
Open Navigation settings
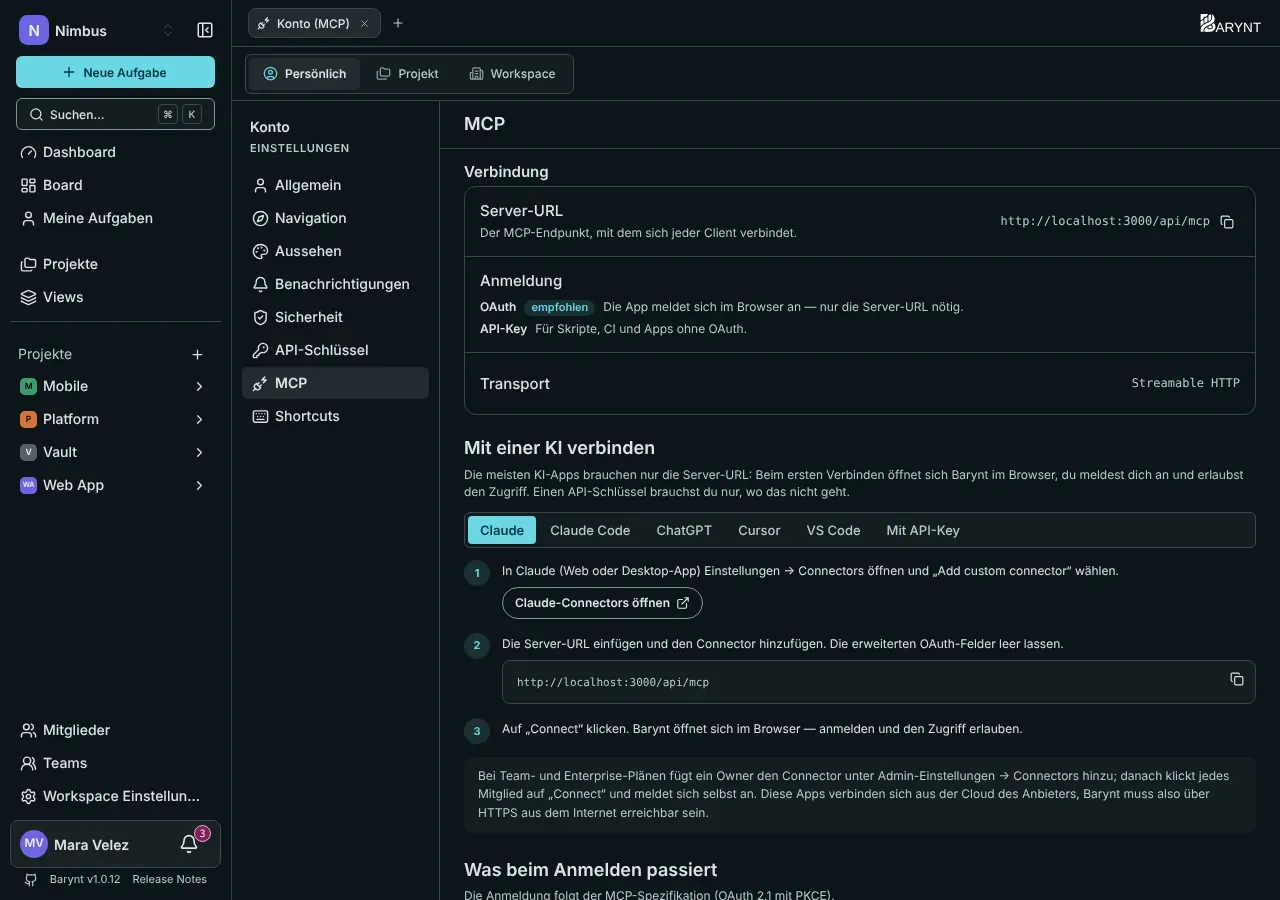335,218
